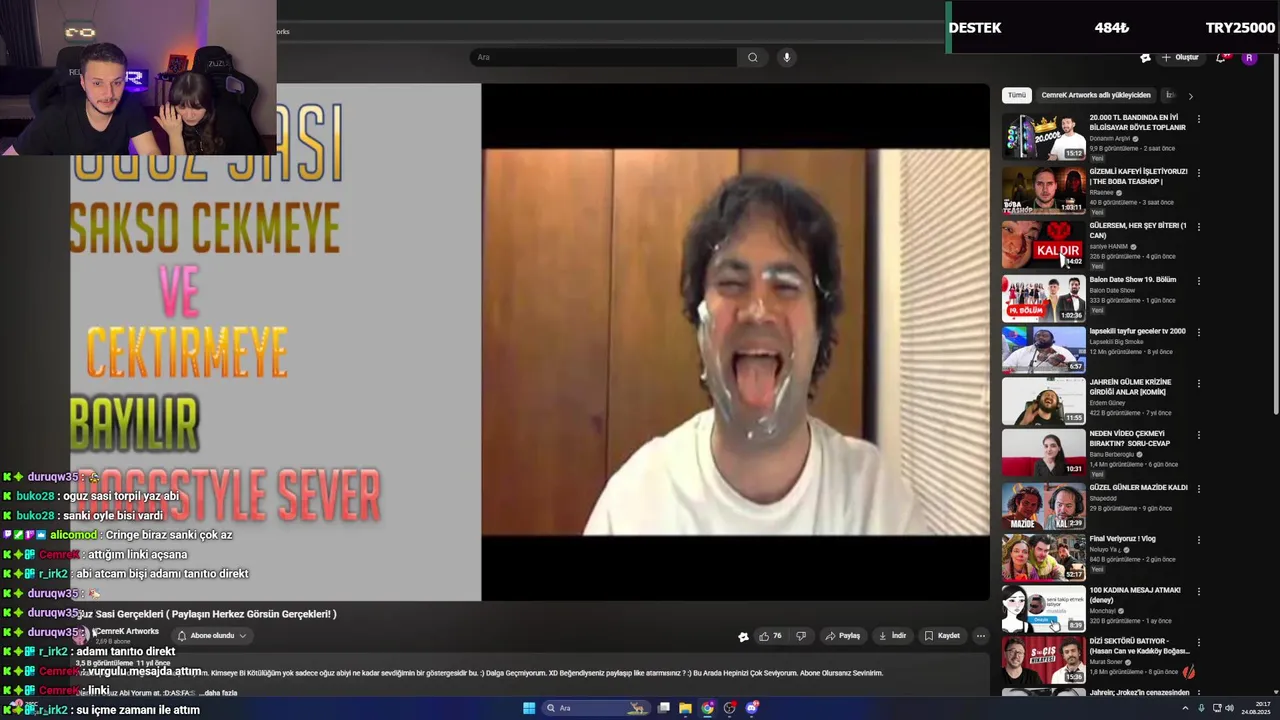
Task: Open 'GİZEMLİ KAFEYİ İŞLETİYORUZ' video thumbnail
Action: coord(1043,191)
